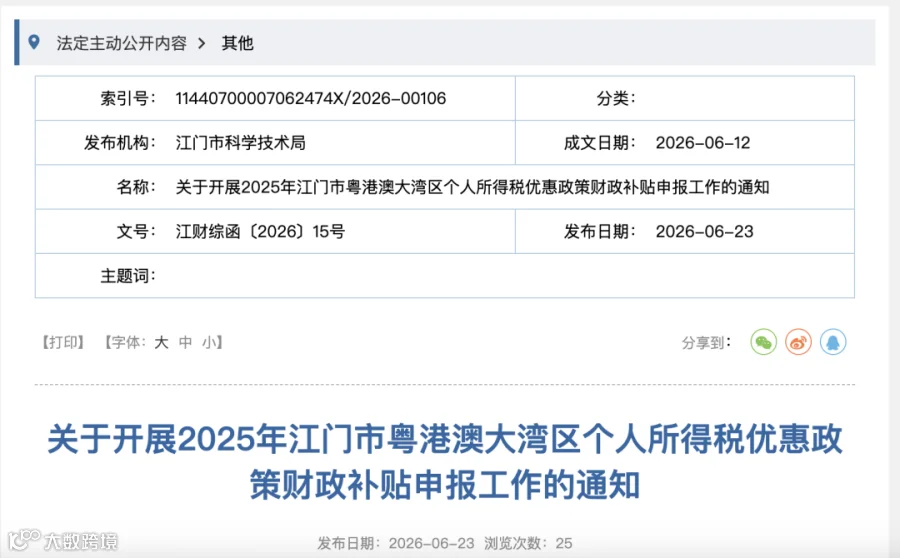
Task: Click publisher value 江门市科学技术局
Action: [x=240, y=142]
